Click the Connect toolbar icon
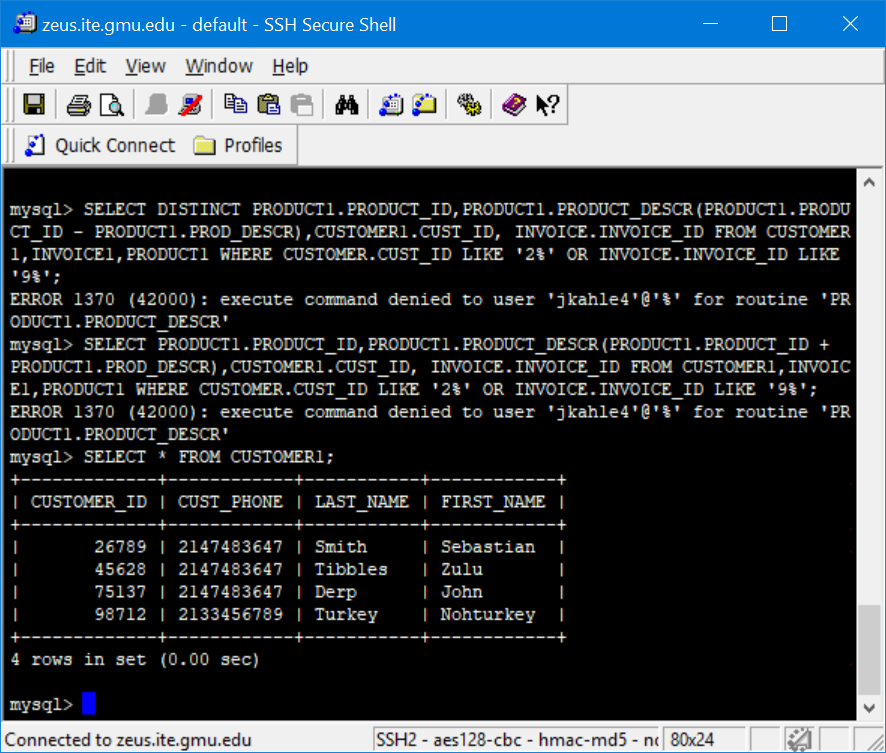886x753 pixels. pyautogui.click(x=157, y=105)
